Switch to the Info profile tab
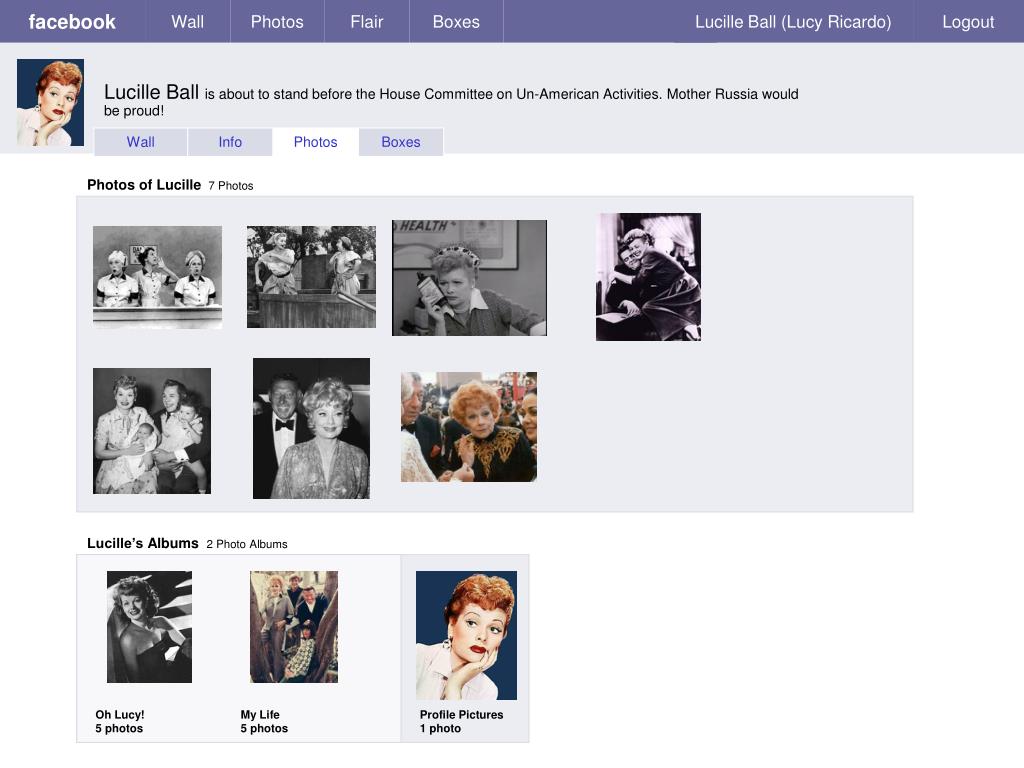This screenshot has height=768, width=1024. 230,142
